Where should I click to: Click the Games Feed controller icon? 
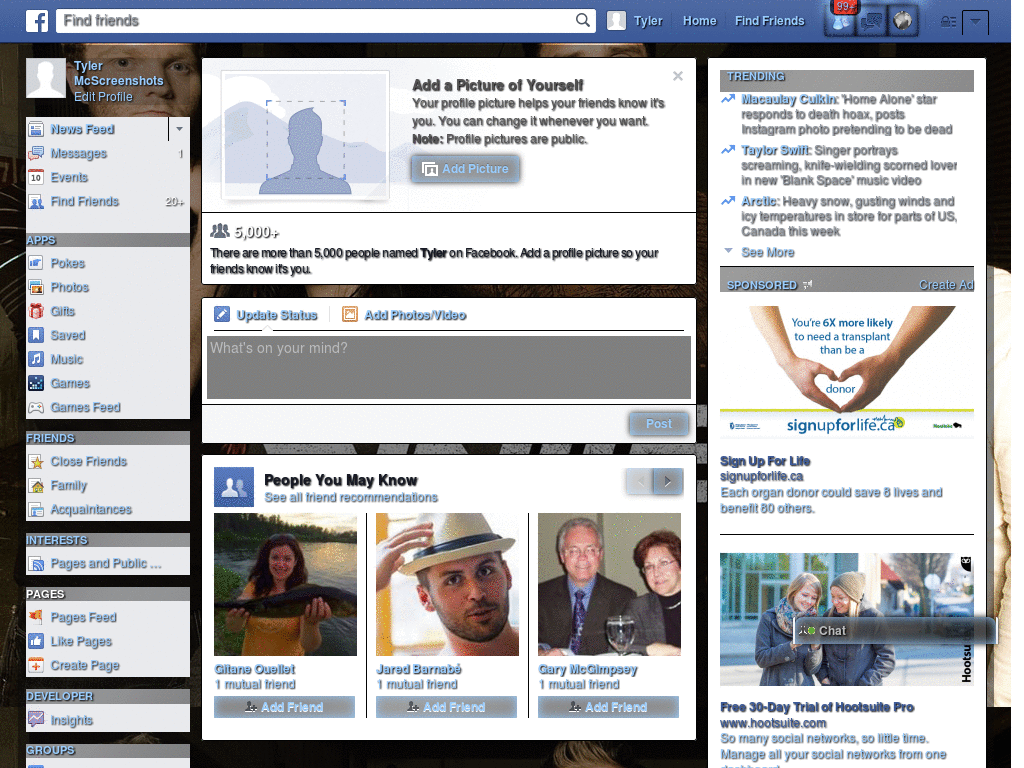37,408
